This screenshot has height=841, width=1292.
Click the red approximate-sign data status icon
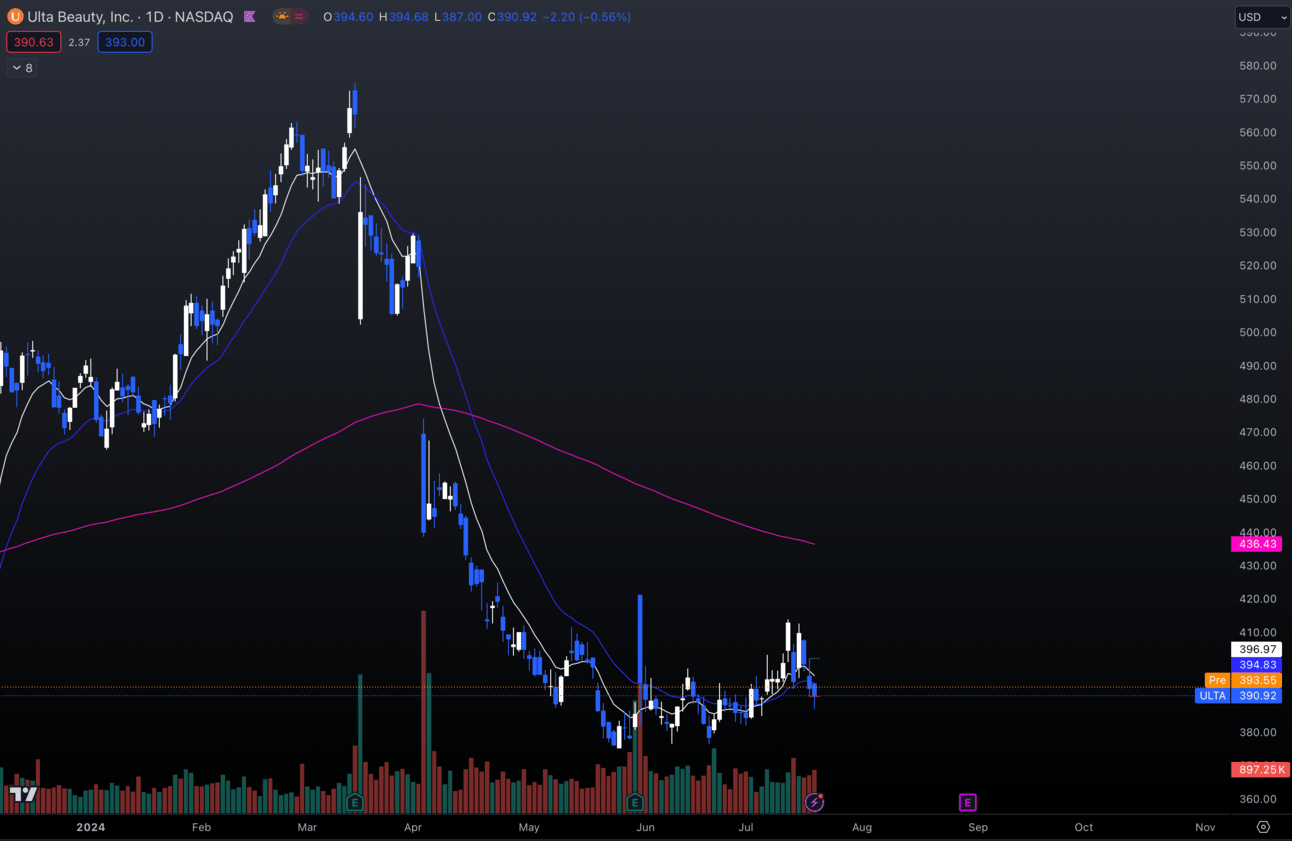click(x=299, y=17)
